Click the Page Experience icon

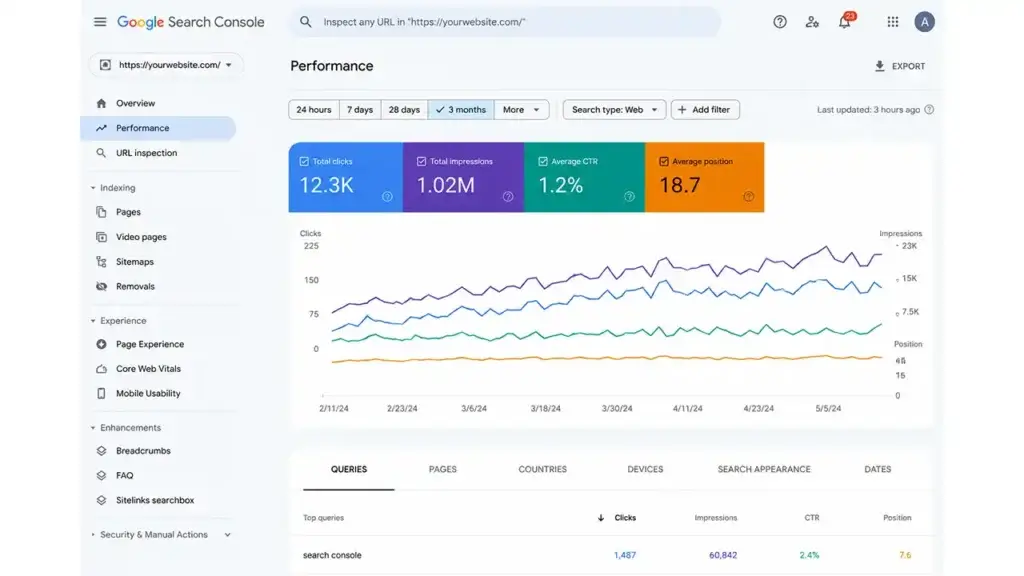pos(101,344)
